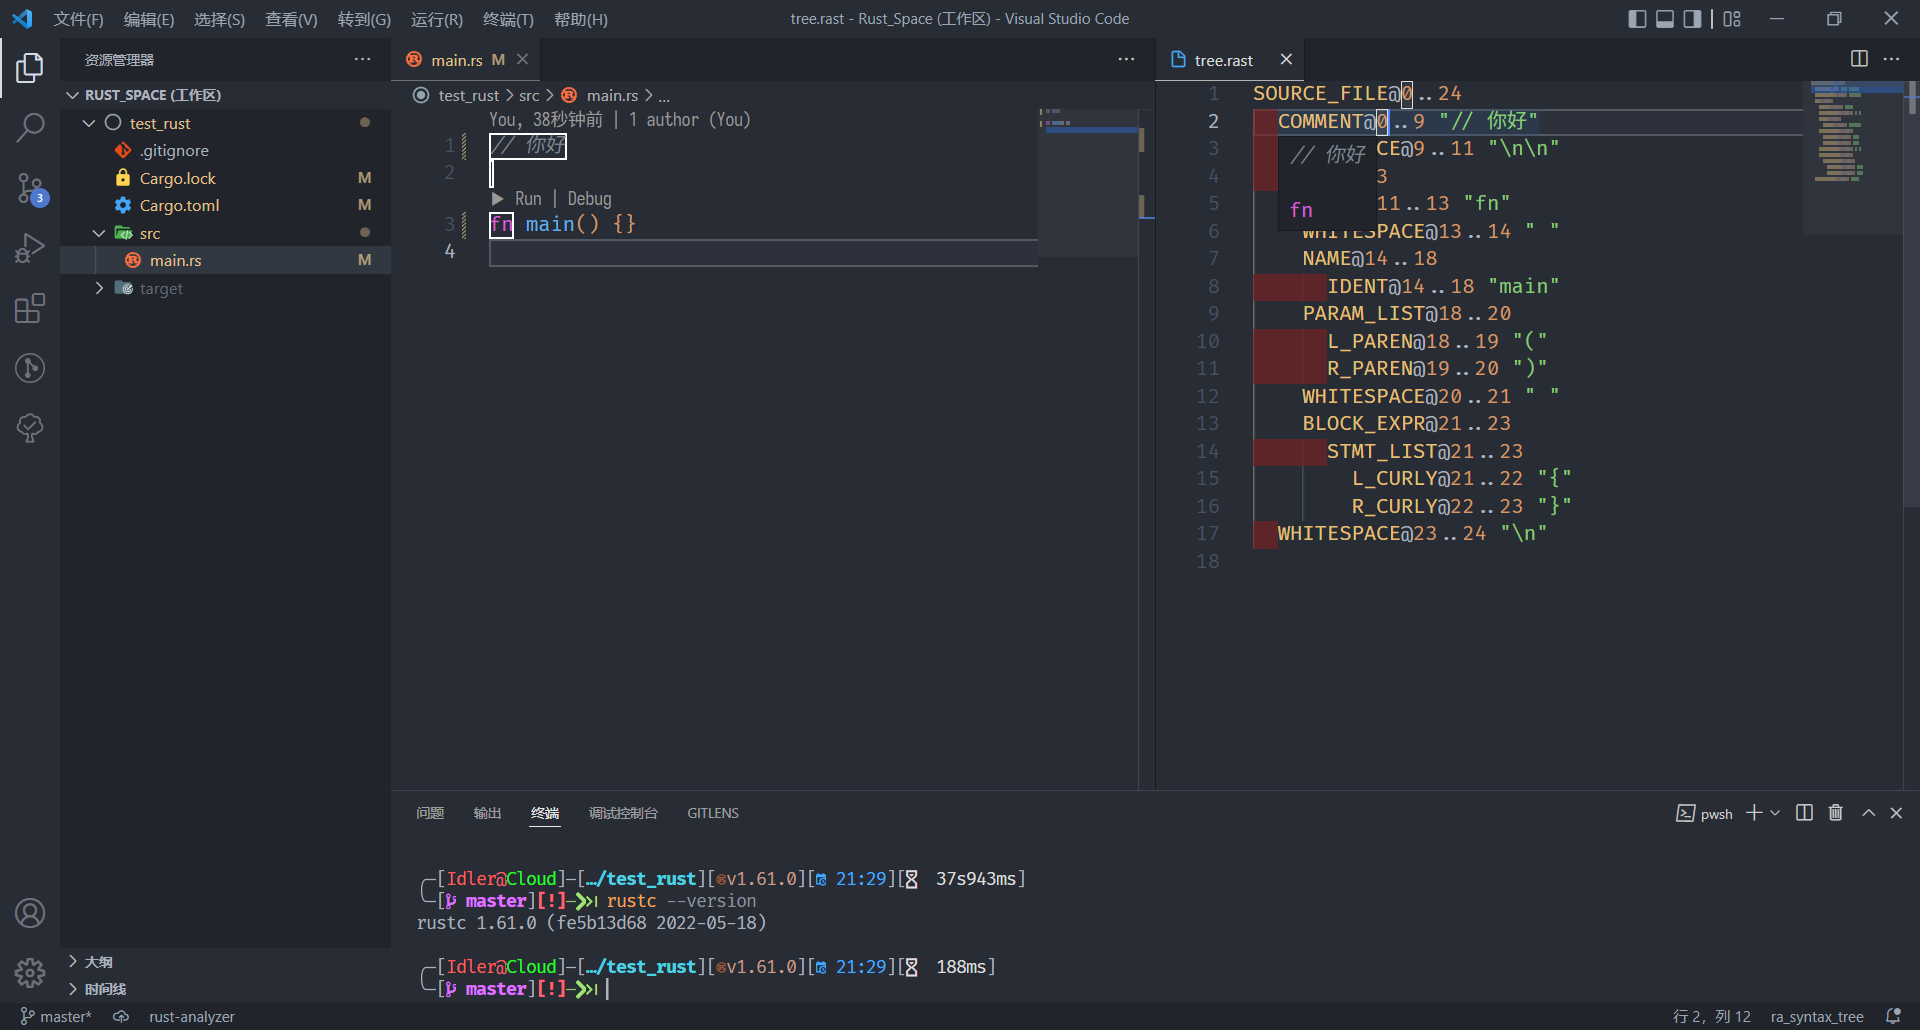Open the Search view in the activity bar
This screenshot has height=1030, width=1920.
[30, 128]
